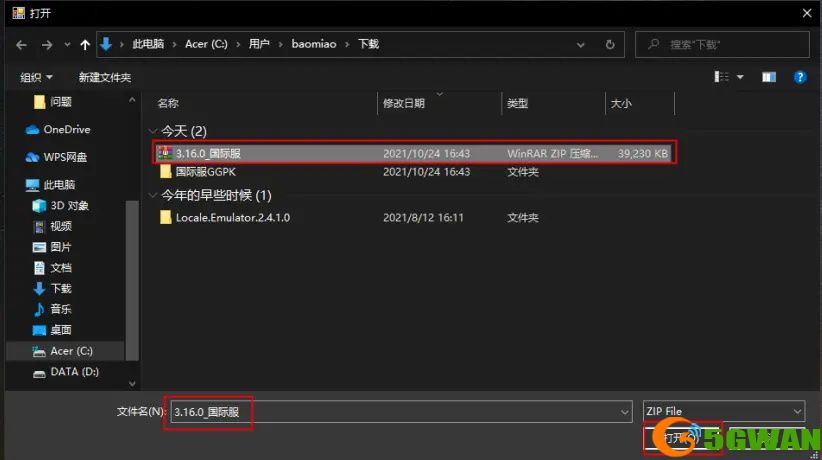Click the 打开 button
Screen dimensions: 822x460
click(683, 437)
